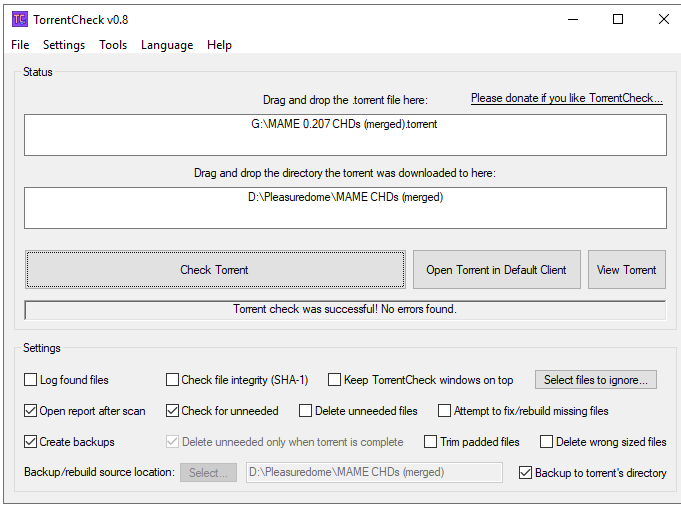Viewport: 681px width, 505px height.
Task: Open the Settings menu
Action: click(x=64, y=45)
